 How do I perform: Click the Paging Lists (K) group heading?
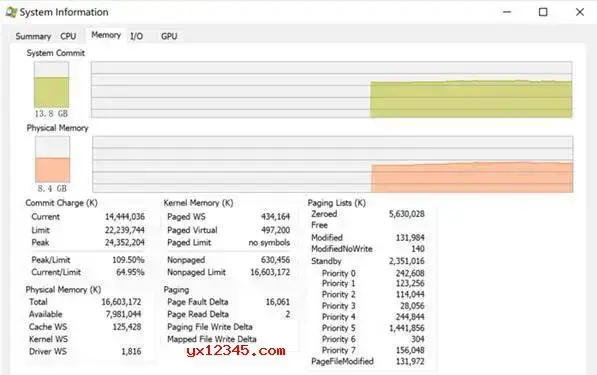click(x=337, y=203)
